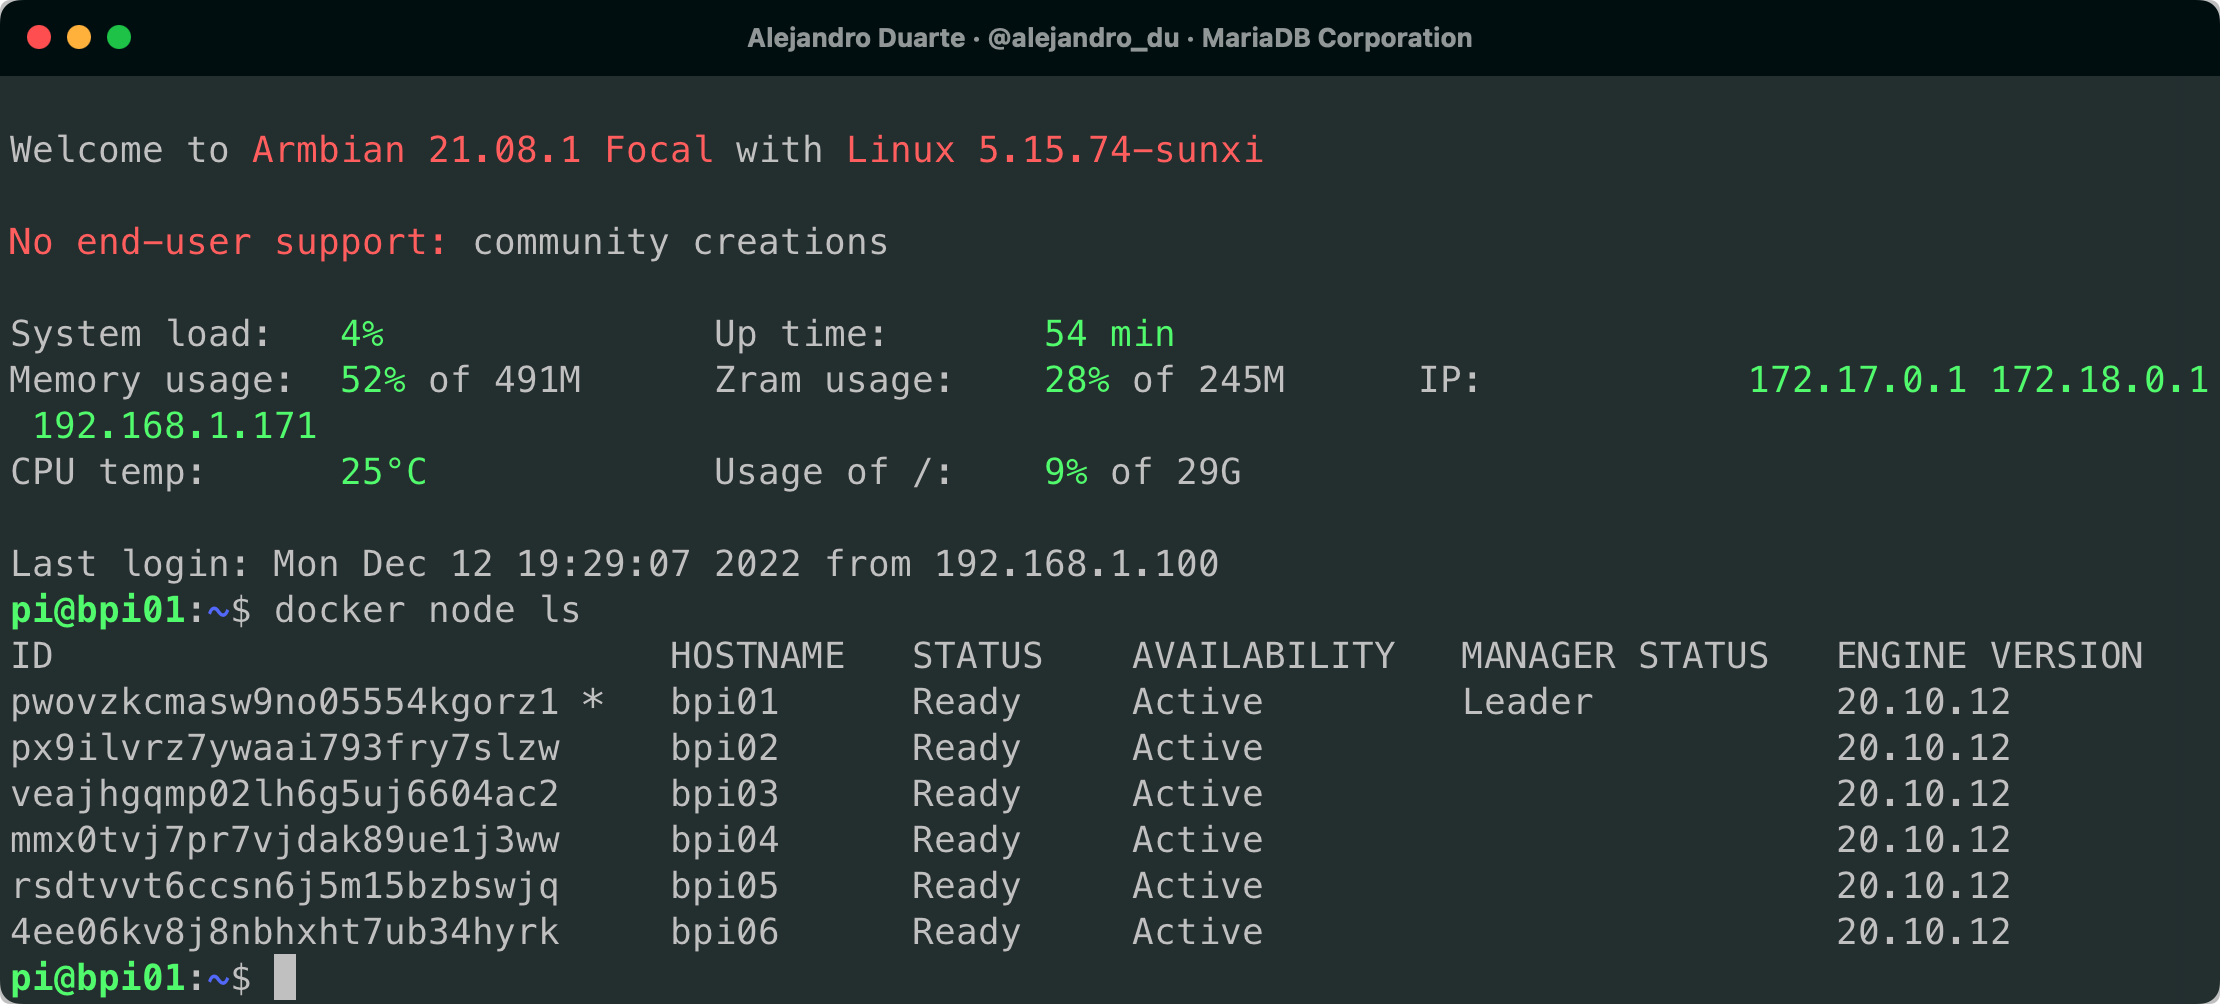The width and height of the screenshot is (2220, 1004).
Task: Click the ENGINE VERSION column header
Action: tap(1989, 656)
